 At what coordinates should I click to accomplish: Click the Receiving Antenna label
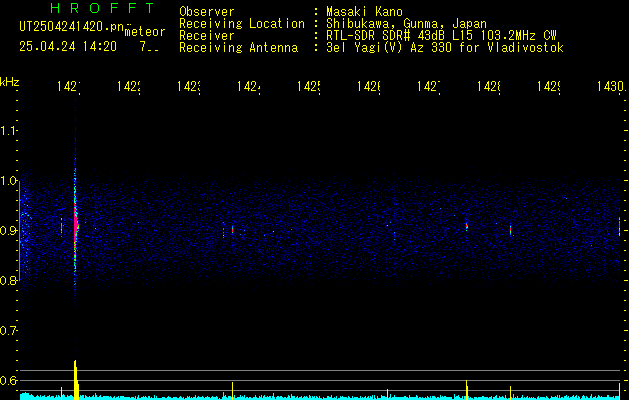[x=239, y=48]
